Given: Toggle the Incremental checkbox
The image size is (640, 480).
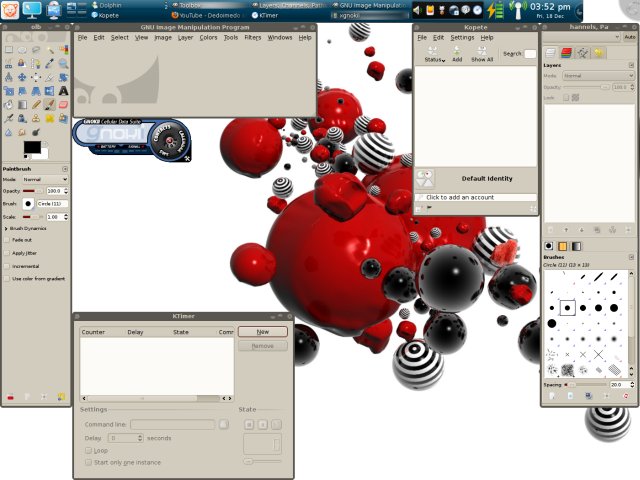Looking at the screenshot, I should tap(7, 266).
